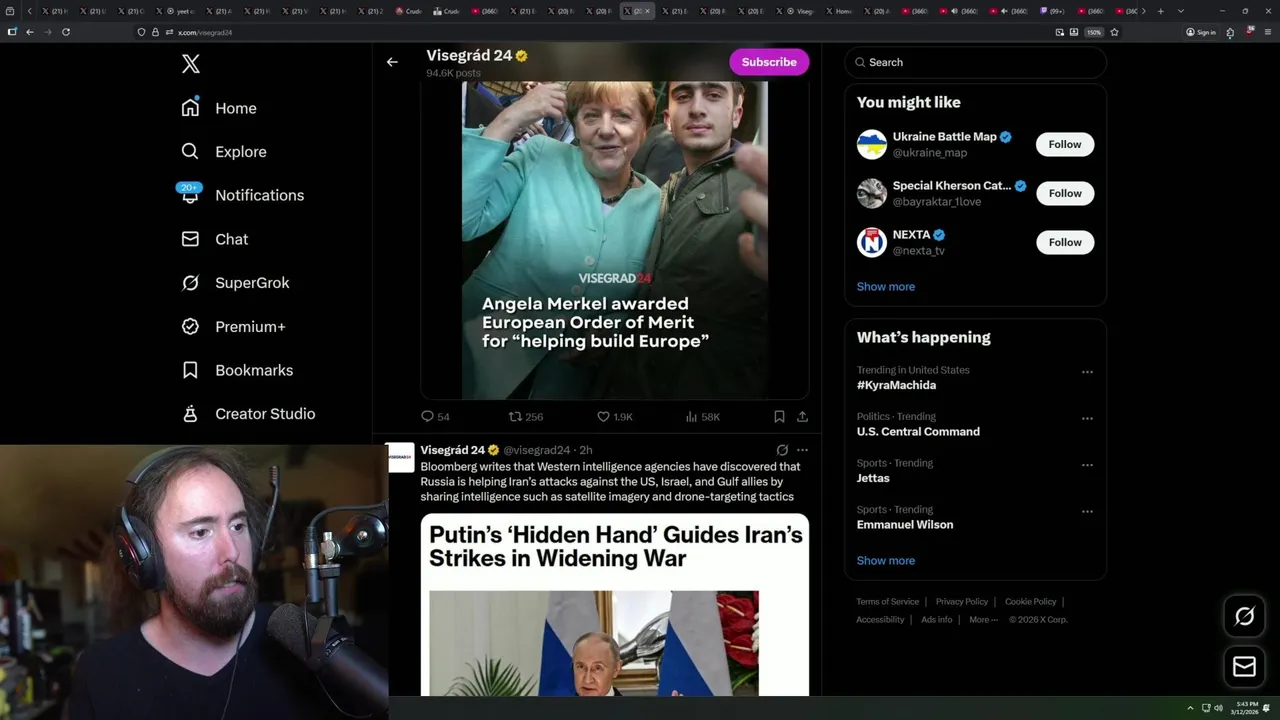Open Ads info footer link
This screenshot has width=1280, height=720.
point(937,620)
